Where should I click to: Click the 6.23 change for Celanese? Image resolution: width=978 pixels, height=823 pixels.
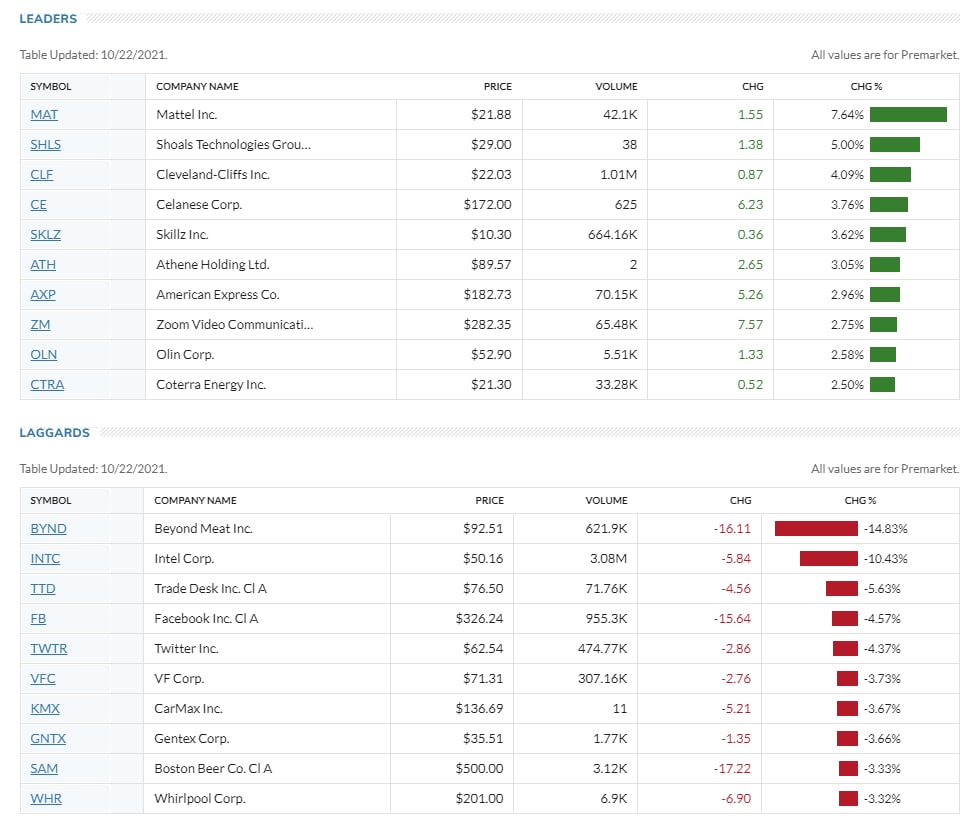750,205
